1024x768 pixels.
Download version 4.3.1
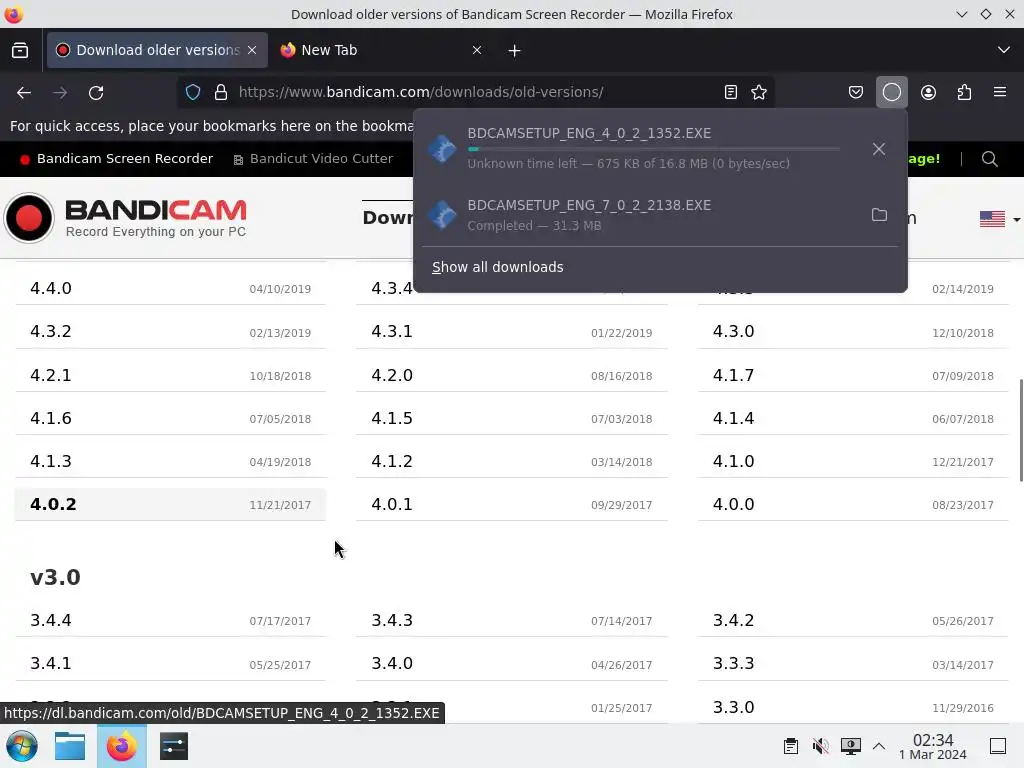(511, 332)
